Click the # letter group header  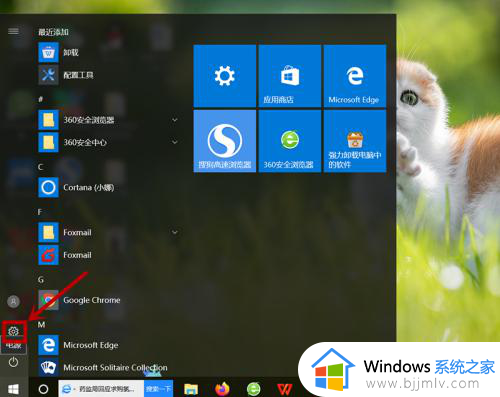pos(40,99)
